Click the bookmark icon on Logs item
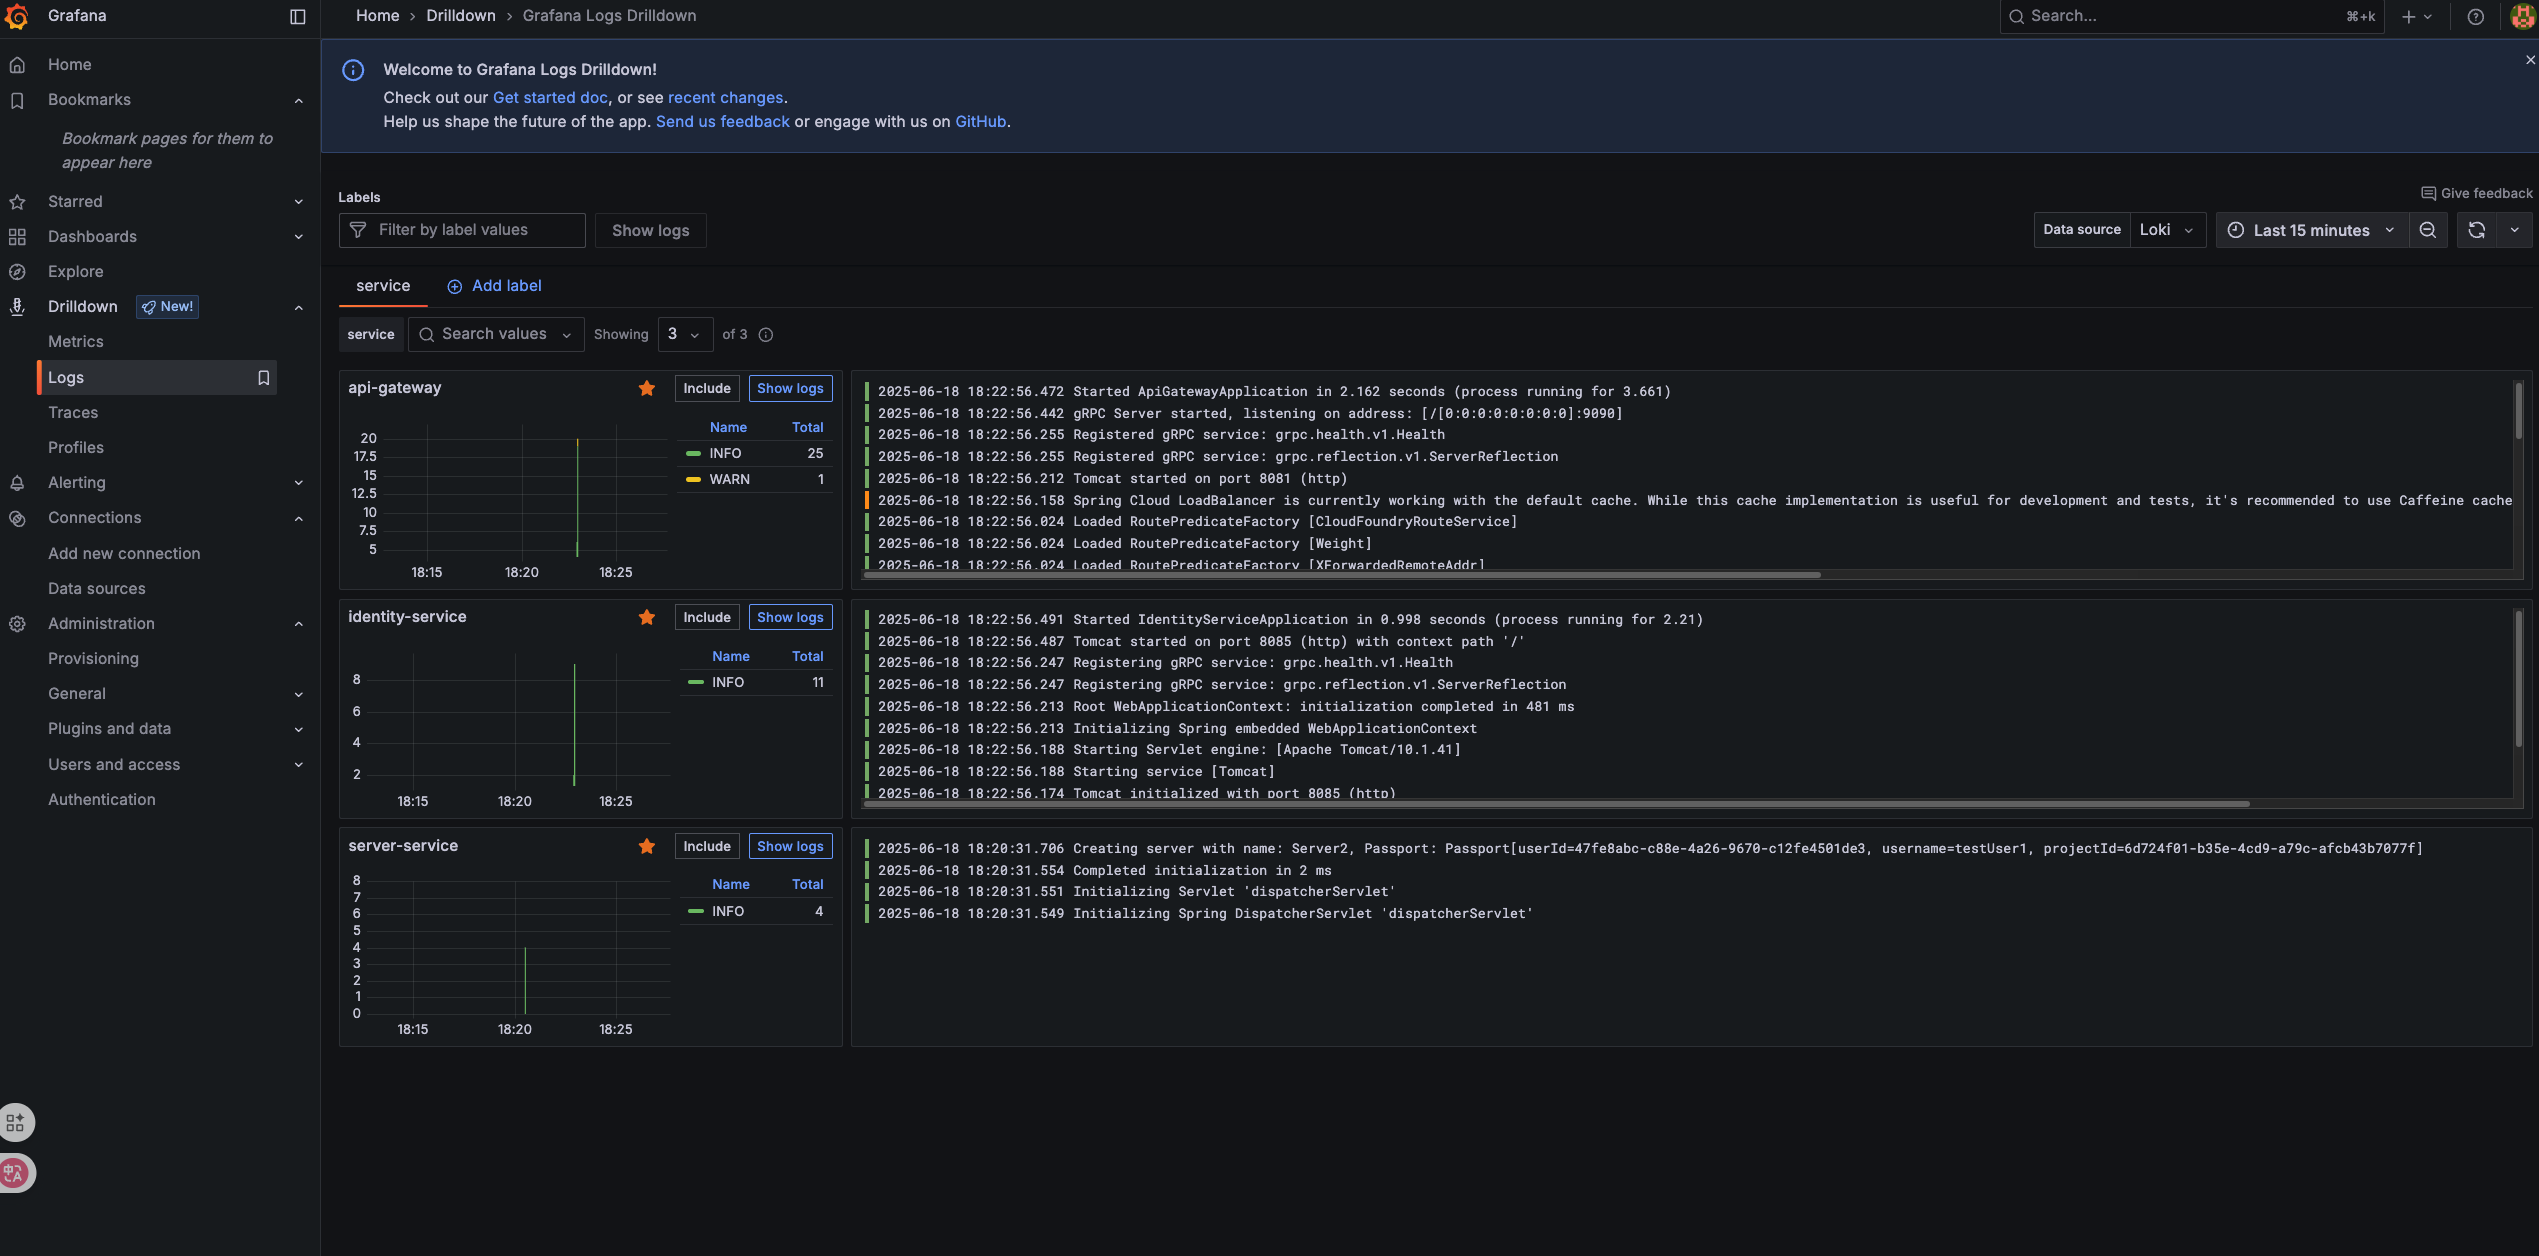2539x1256 pixels. [263, 377]
